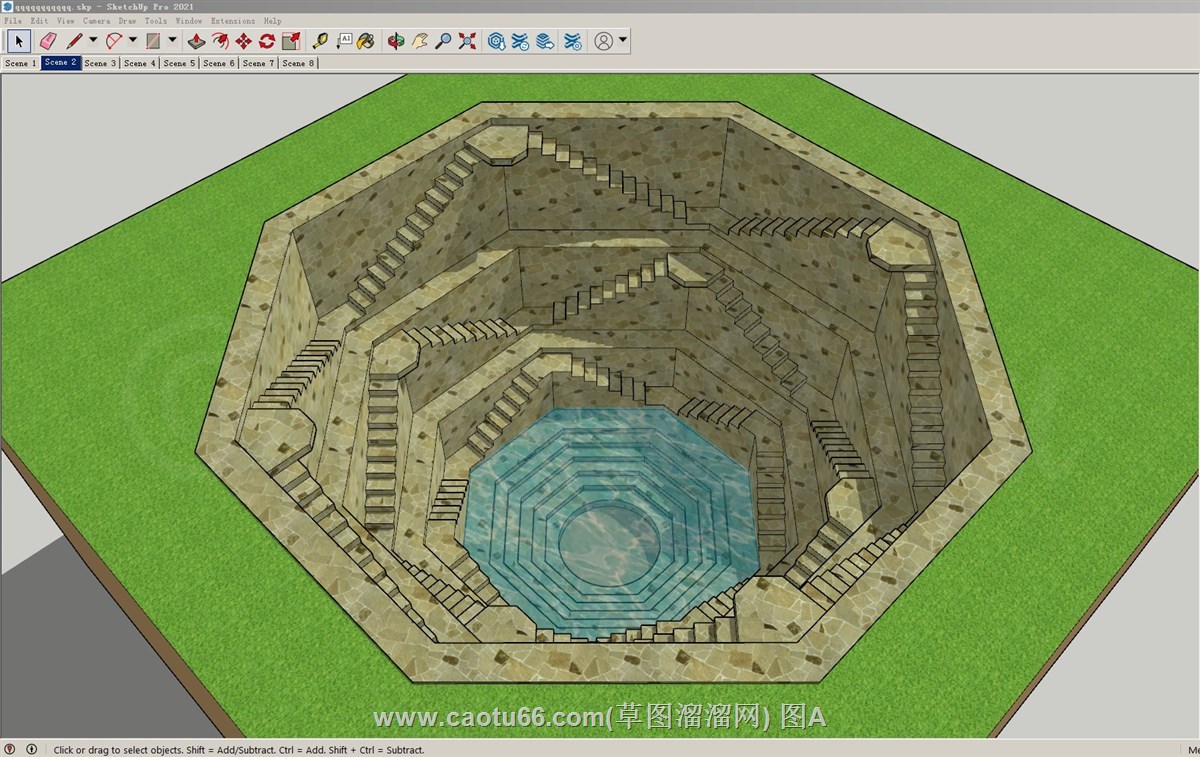Expand the line tool dropdown arrow
The width and height of the screenshot is (1200, 757).
93,41
